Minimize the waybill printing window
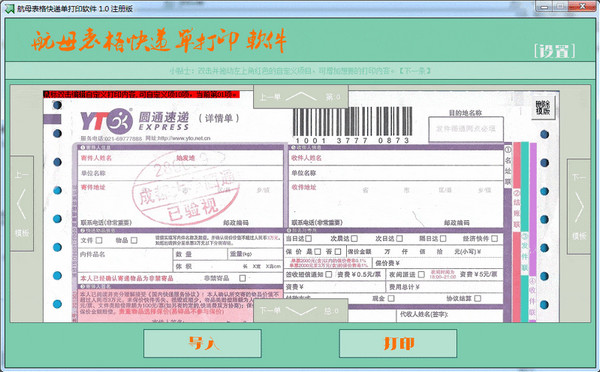Image resolution: width=600 pixels, height=372 pixels. [545, 7]
